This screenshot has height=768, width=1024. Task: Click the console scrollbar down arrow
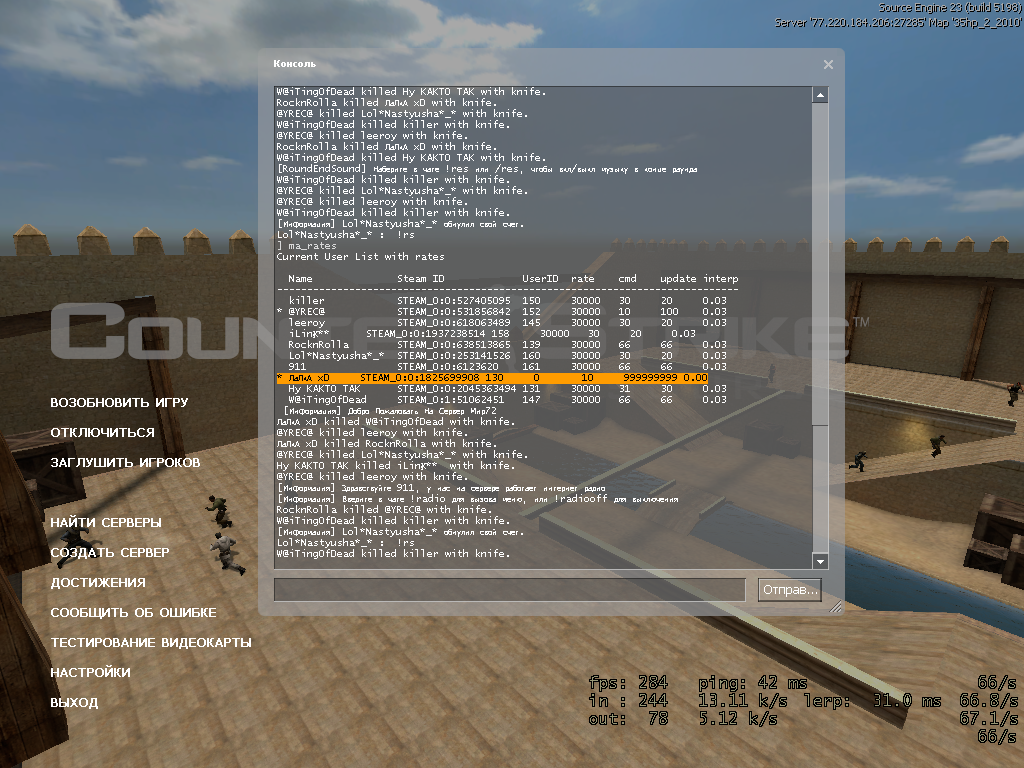(820, 560)
